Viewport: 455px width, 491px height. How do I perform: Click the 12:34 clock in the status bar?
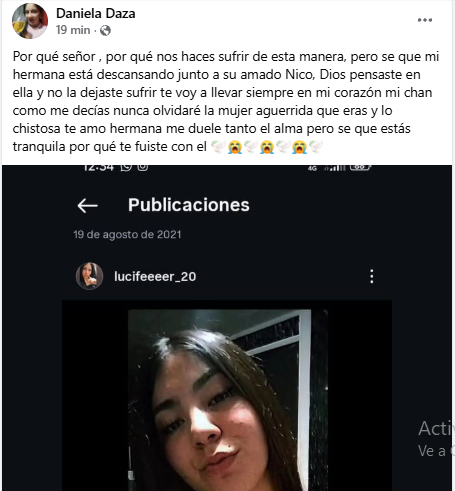click(x=99, y=167)
